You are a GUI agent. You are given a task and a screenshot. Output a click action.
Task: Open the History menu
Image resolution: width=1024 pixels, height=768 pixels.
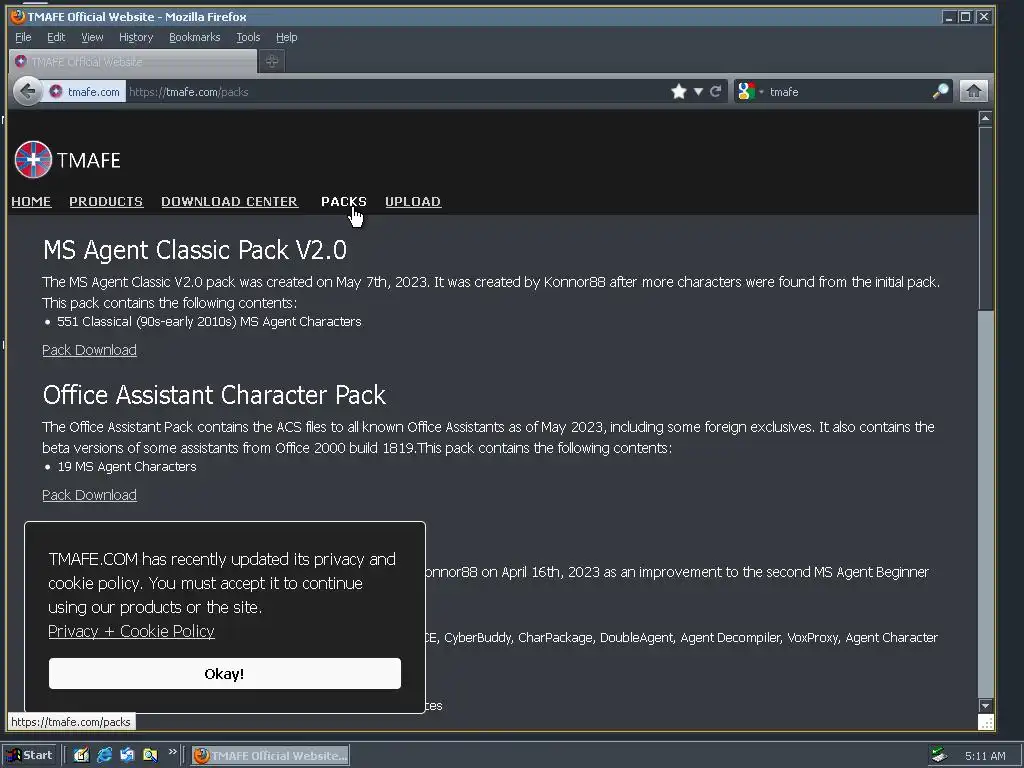[x=136, y=37]
